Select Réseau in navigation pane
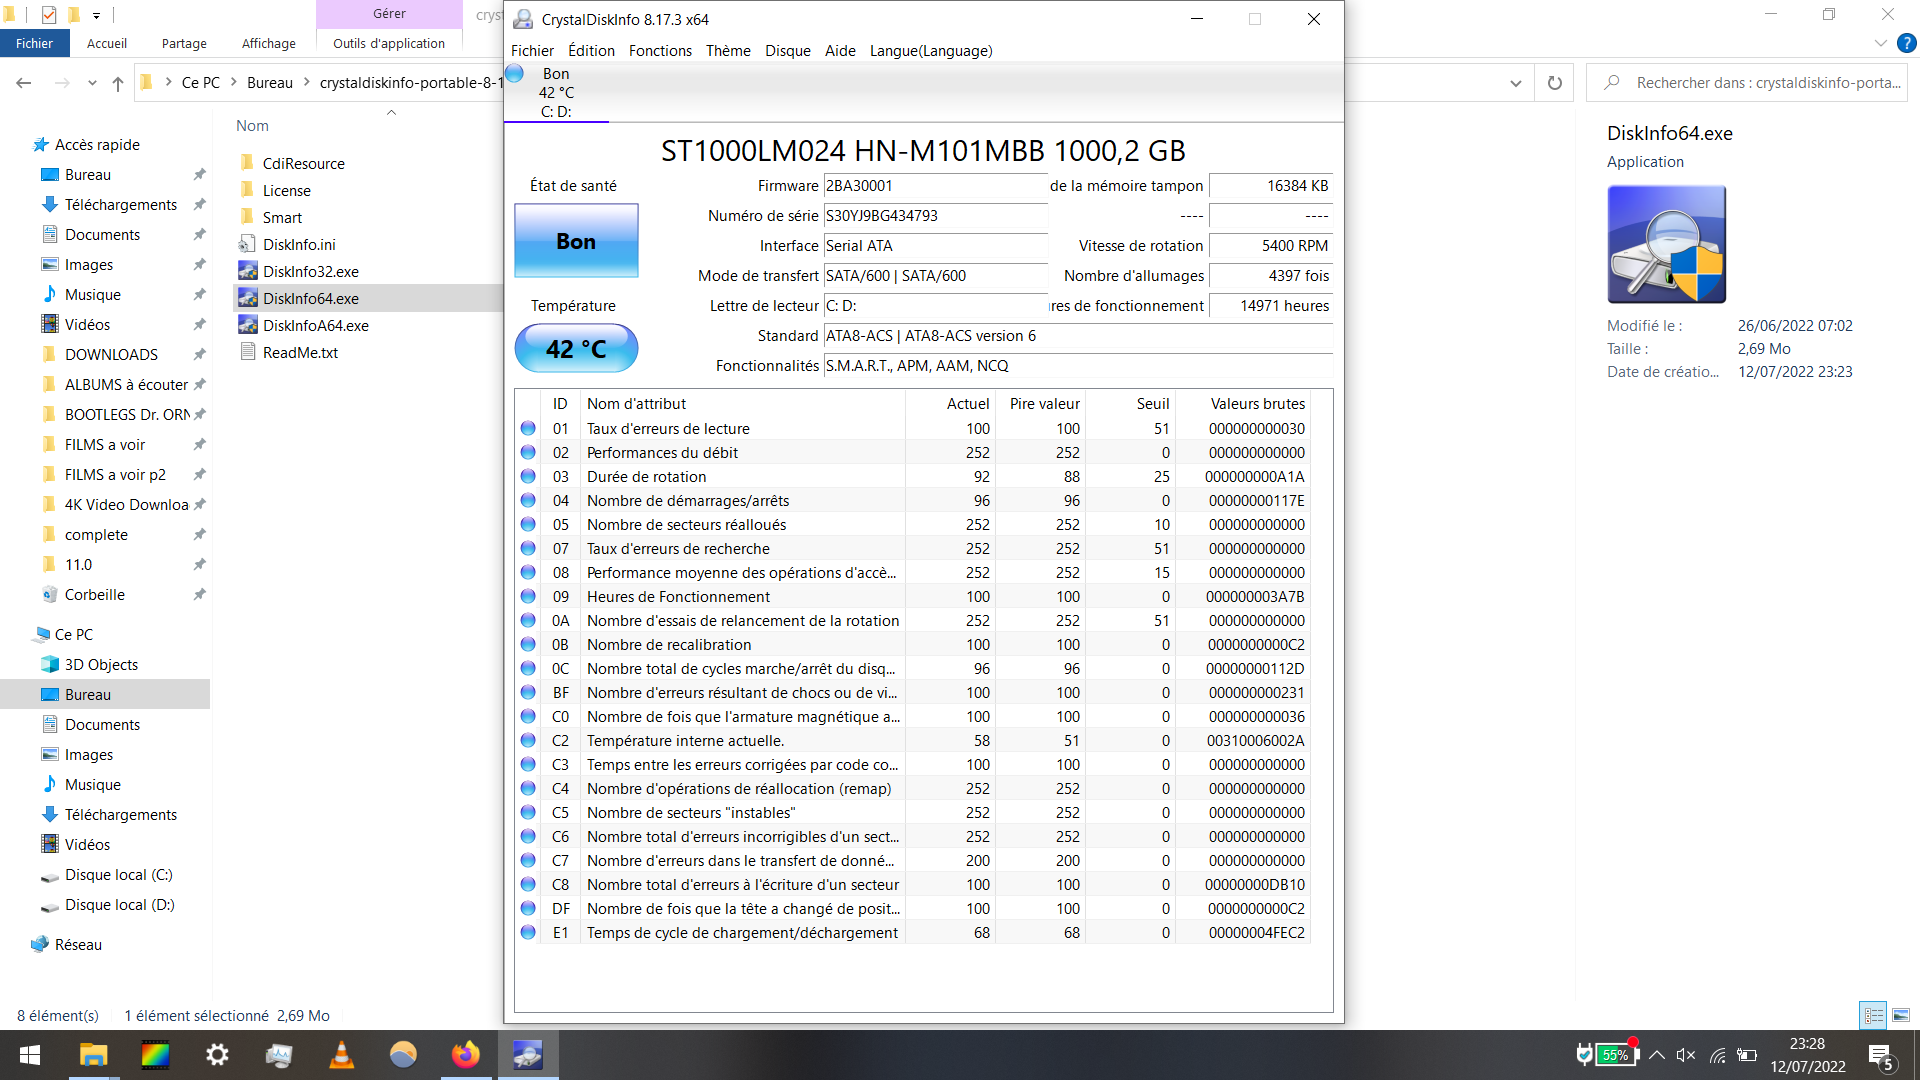The height and width of the screenshot is (1080, 1920). (78, 944)
